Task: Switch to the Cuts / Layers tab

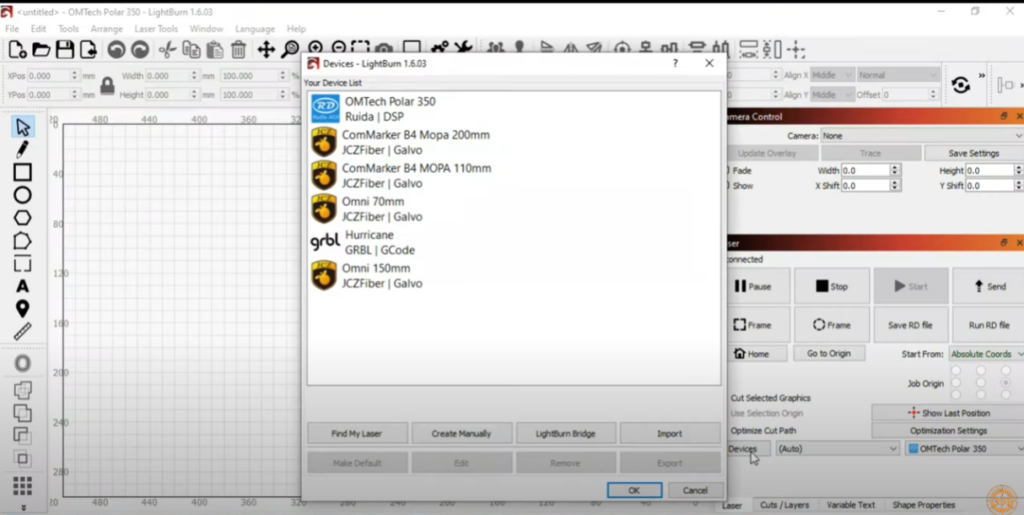Action: point(783,505)
